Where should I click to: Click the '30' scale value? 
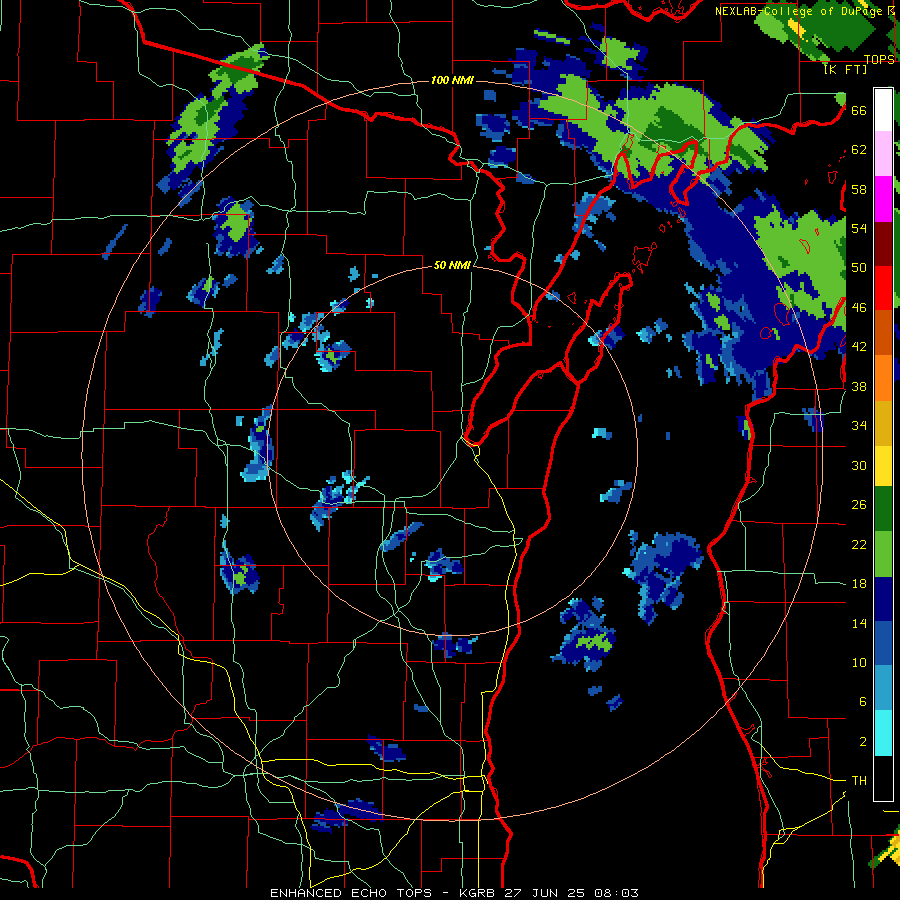pyautogui.click(x=859, y=465)
